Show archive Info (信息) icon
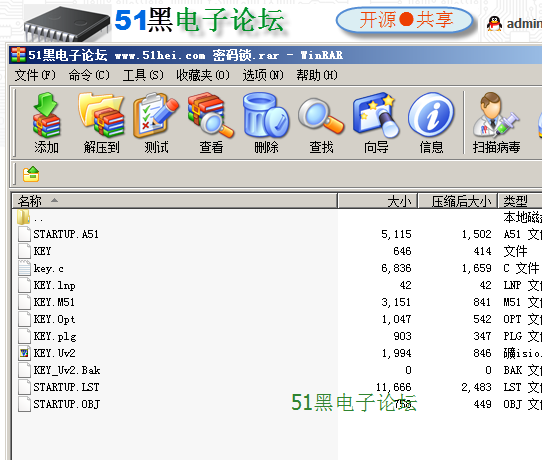Viewport: 542px width, 460px height. [431, 123]
